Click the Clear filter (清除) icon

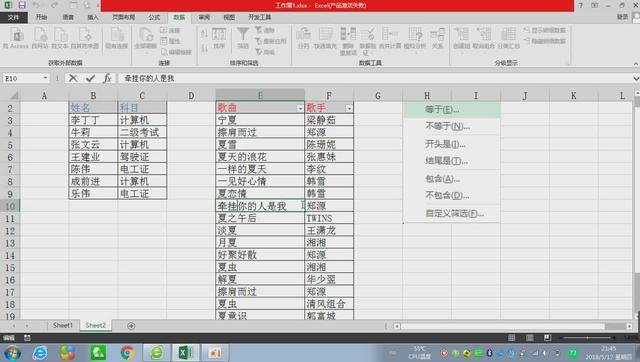265,31
